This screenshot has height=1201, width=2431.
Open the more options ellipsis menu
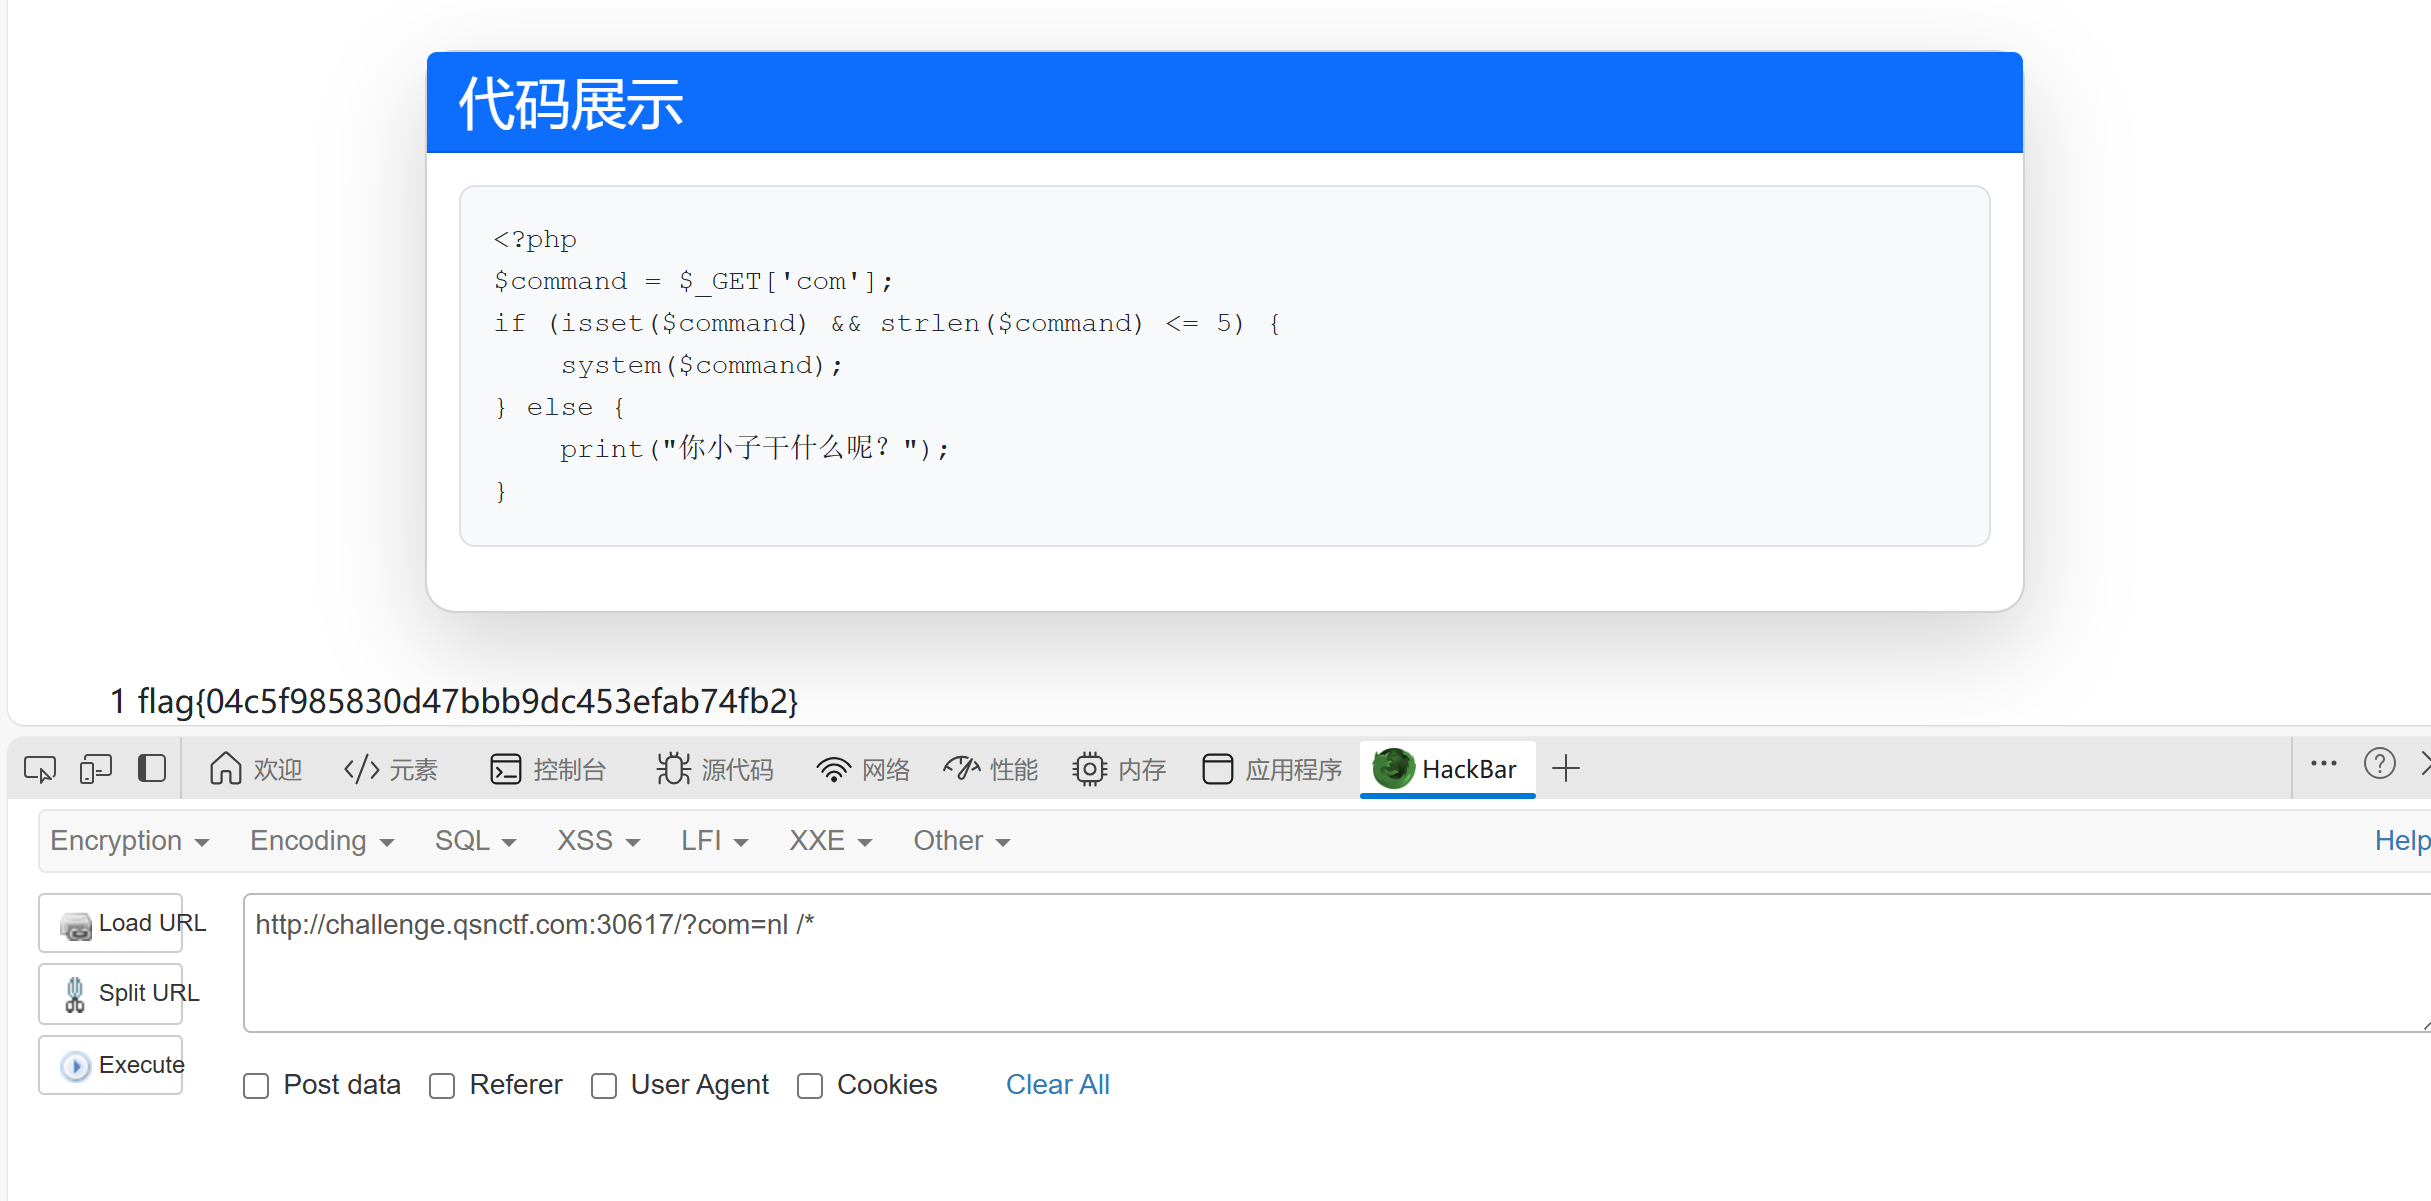point(2323,764)
